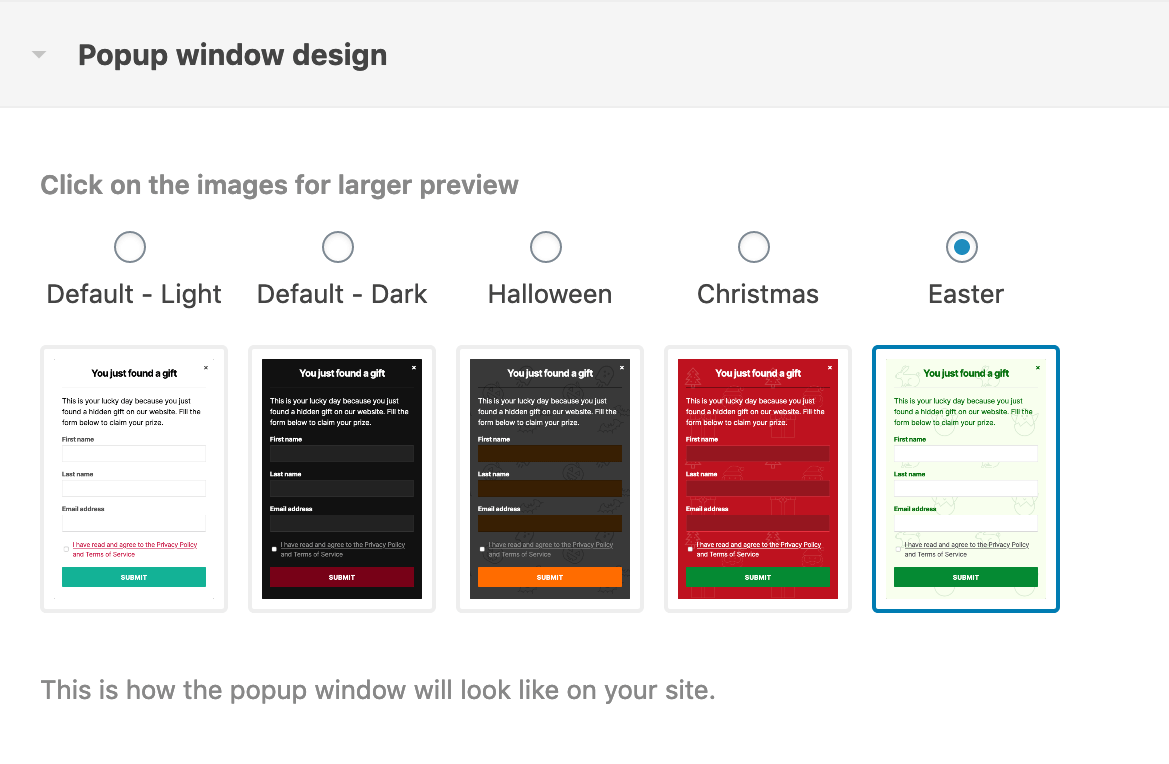
Task: Click the Popup window design heading
Action: click(233, 55)
